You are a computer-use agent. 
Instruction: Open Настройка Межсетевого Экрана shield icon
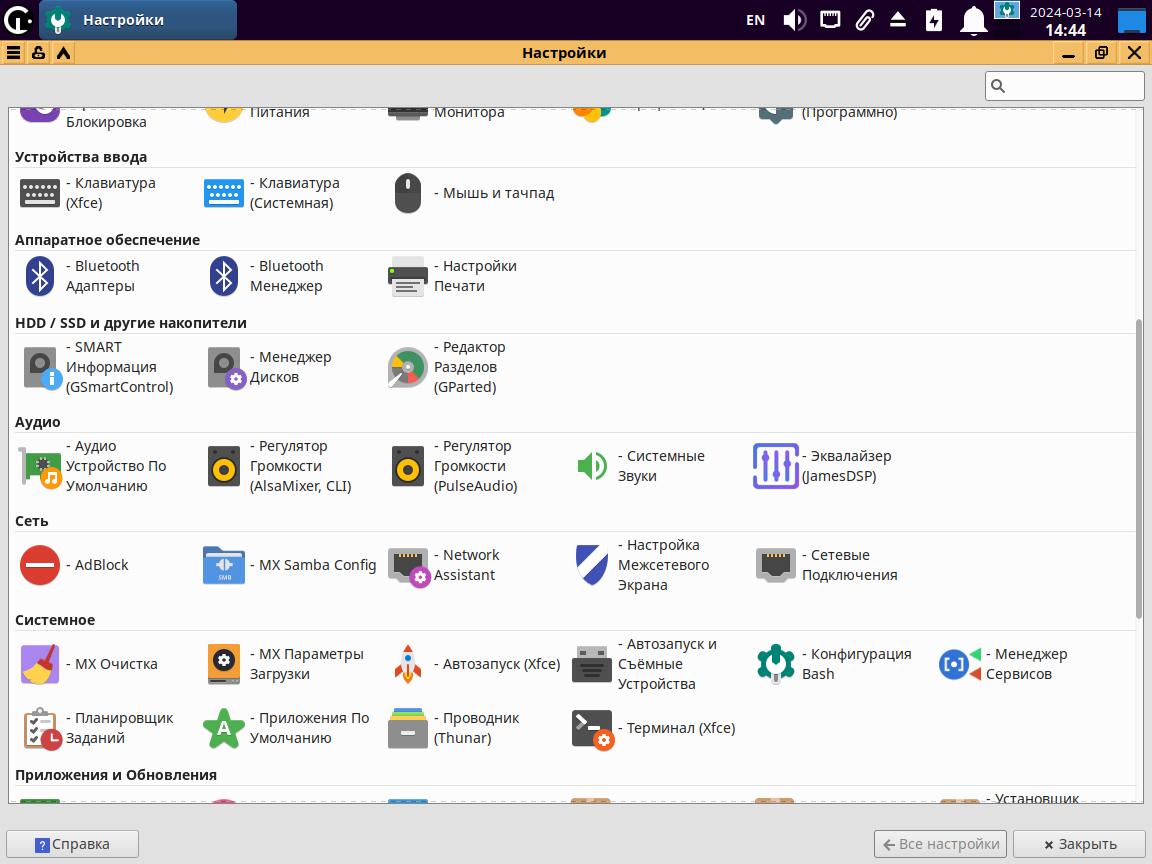(x=591, y=565)
